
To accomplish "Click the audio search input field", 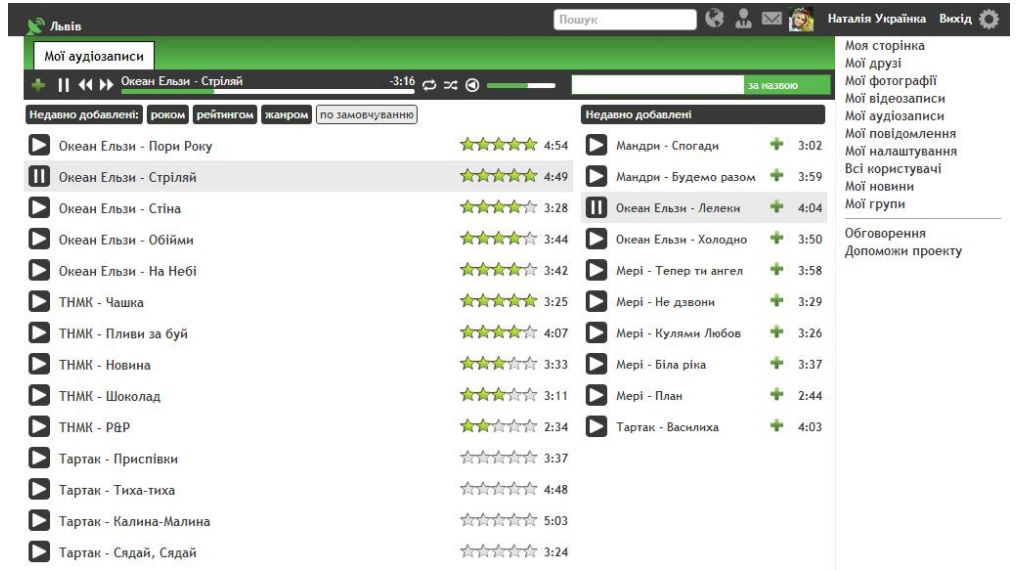I will tap(658, 85).
